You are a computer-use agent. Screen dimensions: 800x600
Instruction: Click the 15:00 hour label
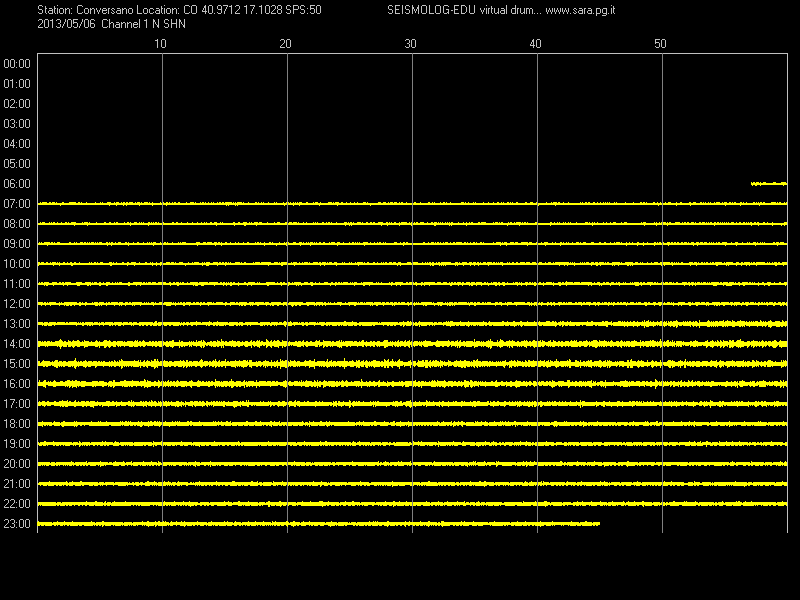17,364
